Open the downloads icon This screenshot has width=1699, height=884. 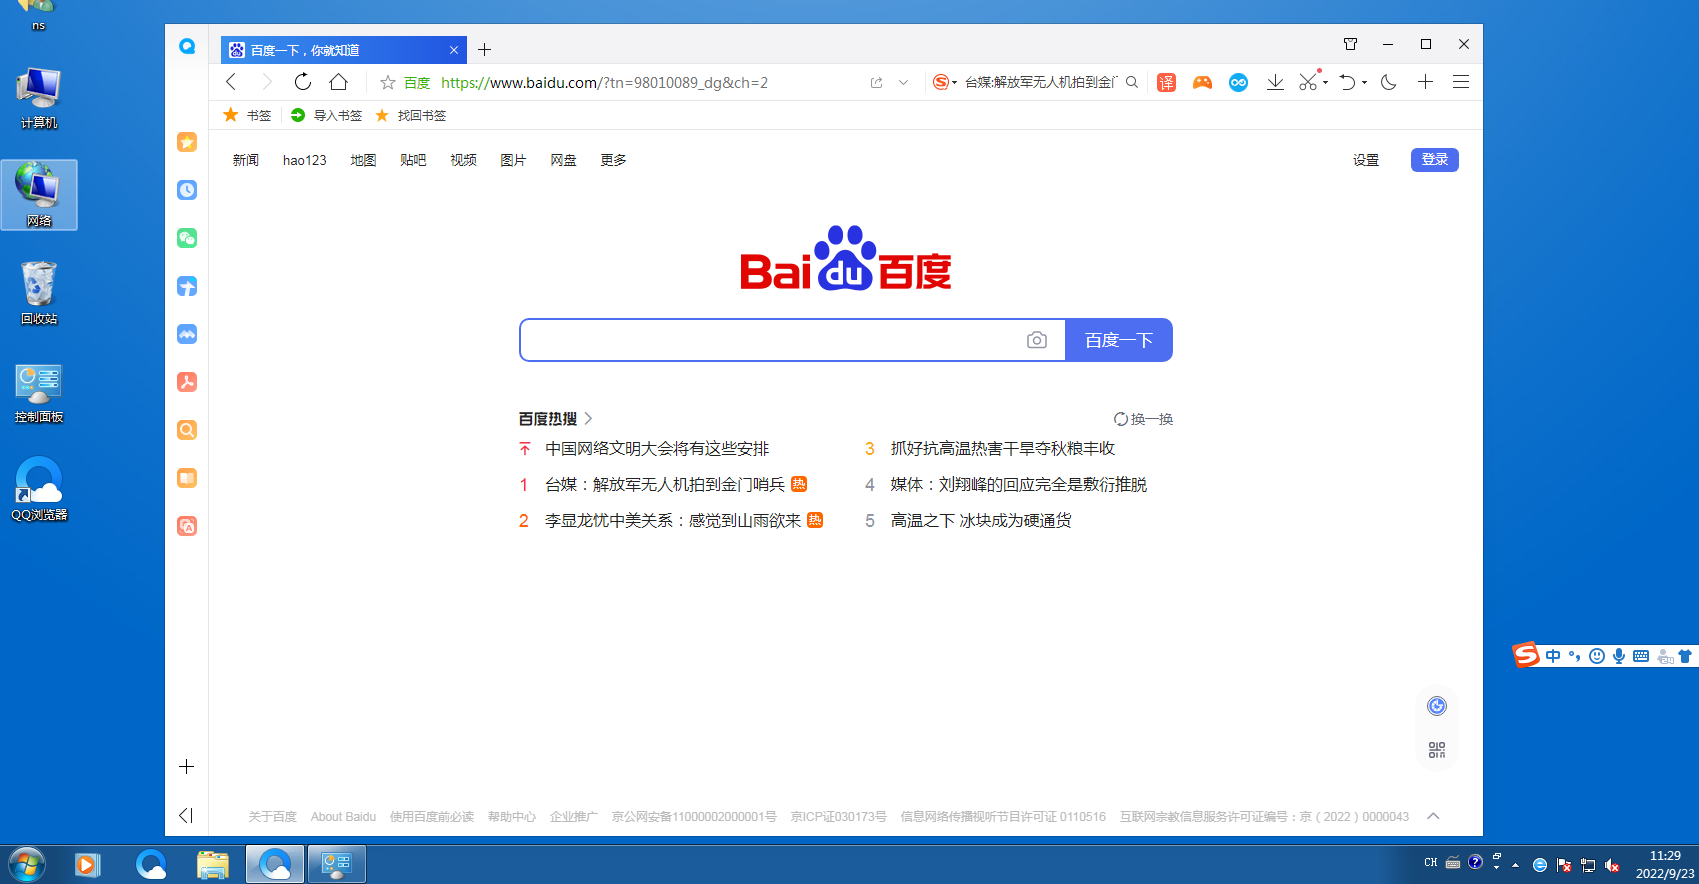point(1275,82)
